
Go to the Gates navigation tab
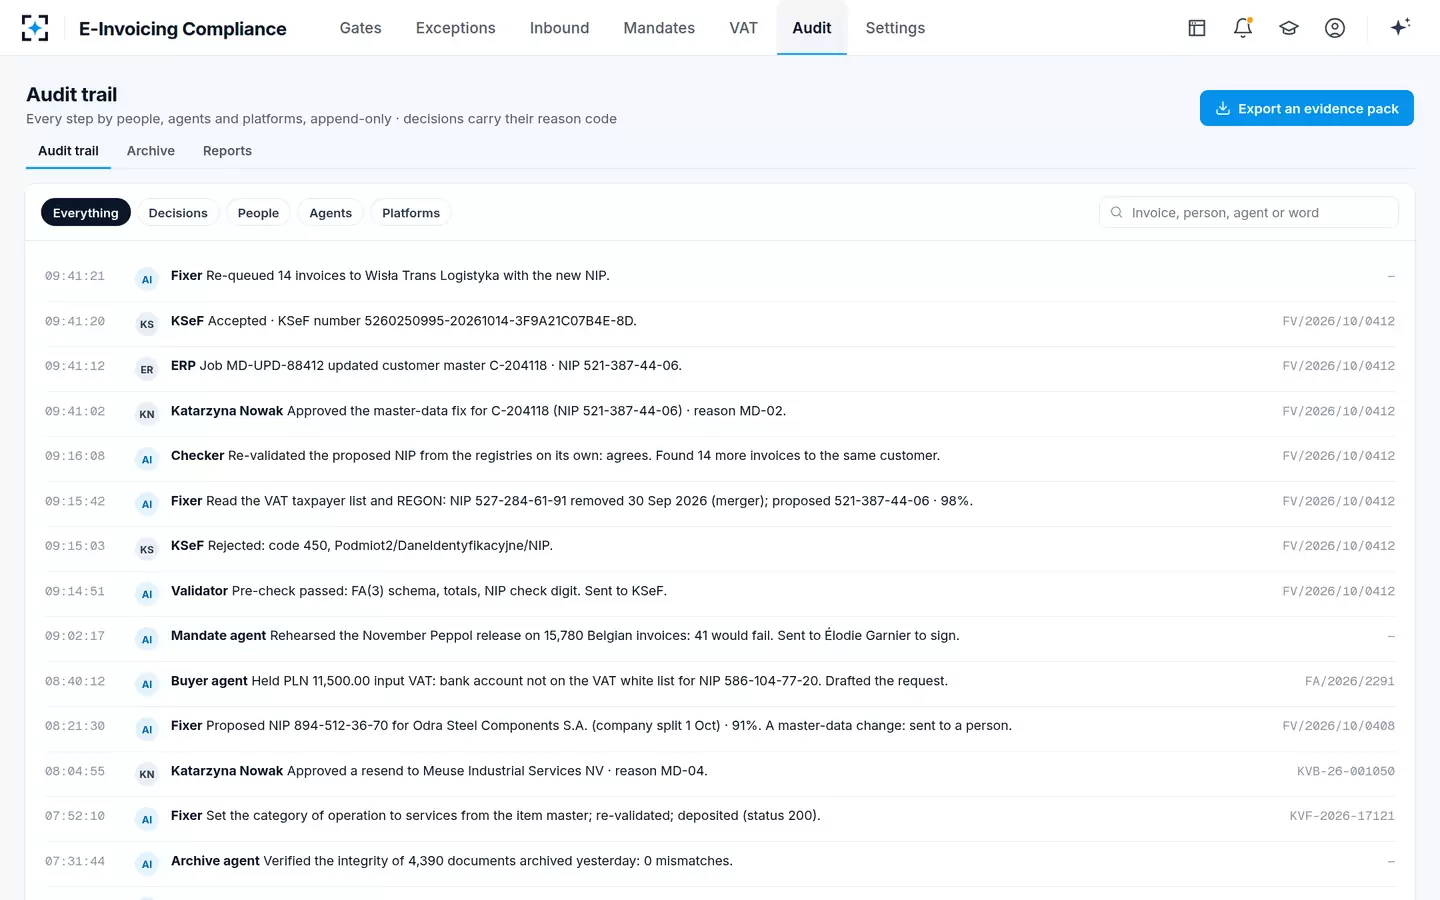(x=360, y=28)
